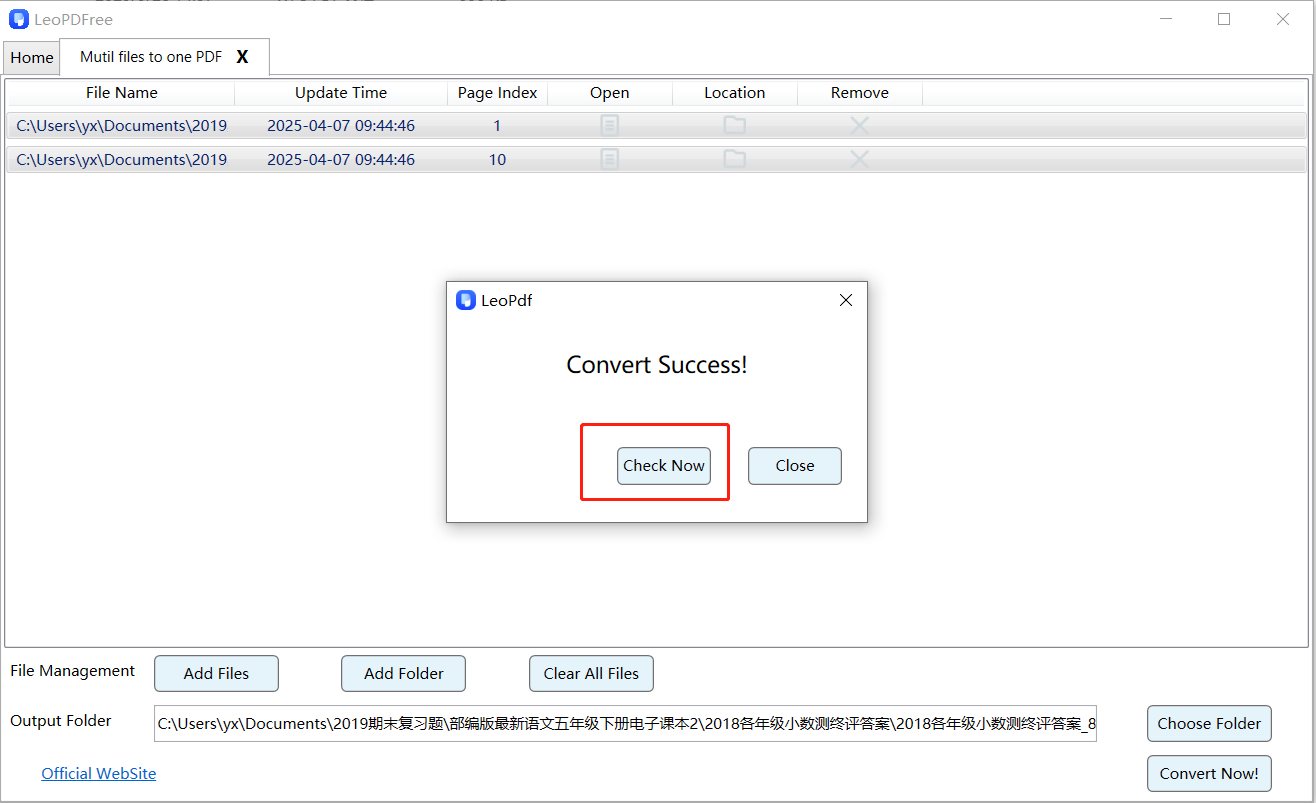Click the Page Index value 10

pyautogui.click(x=497, y=160)
